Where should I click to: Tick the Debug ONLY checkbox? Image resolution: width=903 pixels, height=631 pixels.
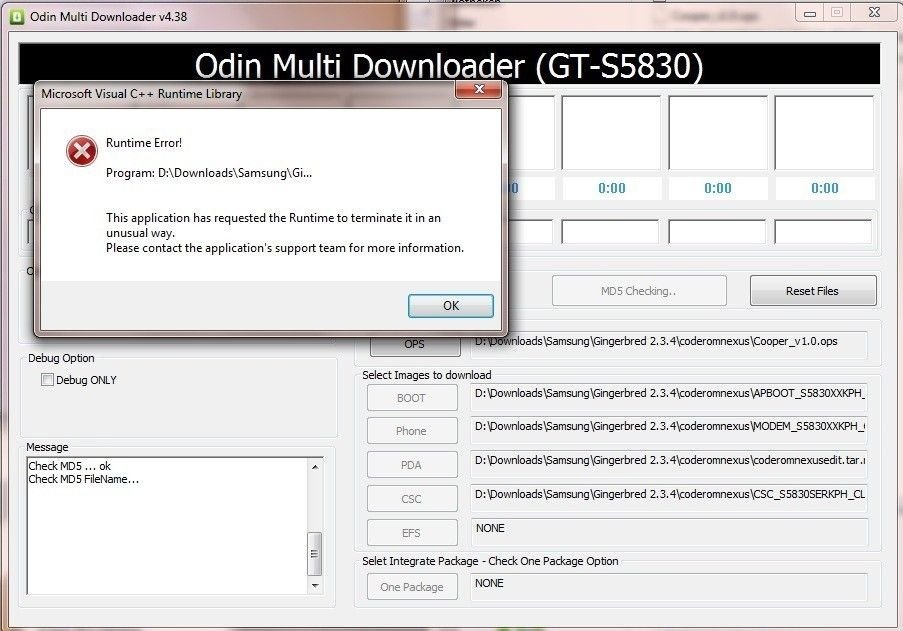tap(47, 379)
